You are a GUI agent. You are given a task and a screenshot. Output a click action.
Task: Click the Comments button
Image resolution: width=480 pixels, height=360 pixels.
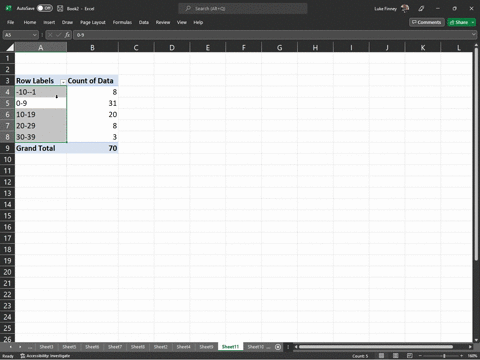[427, 22]
